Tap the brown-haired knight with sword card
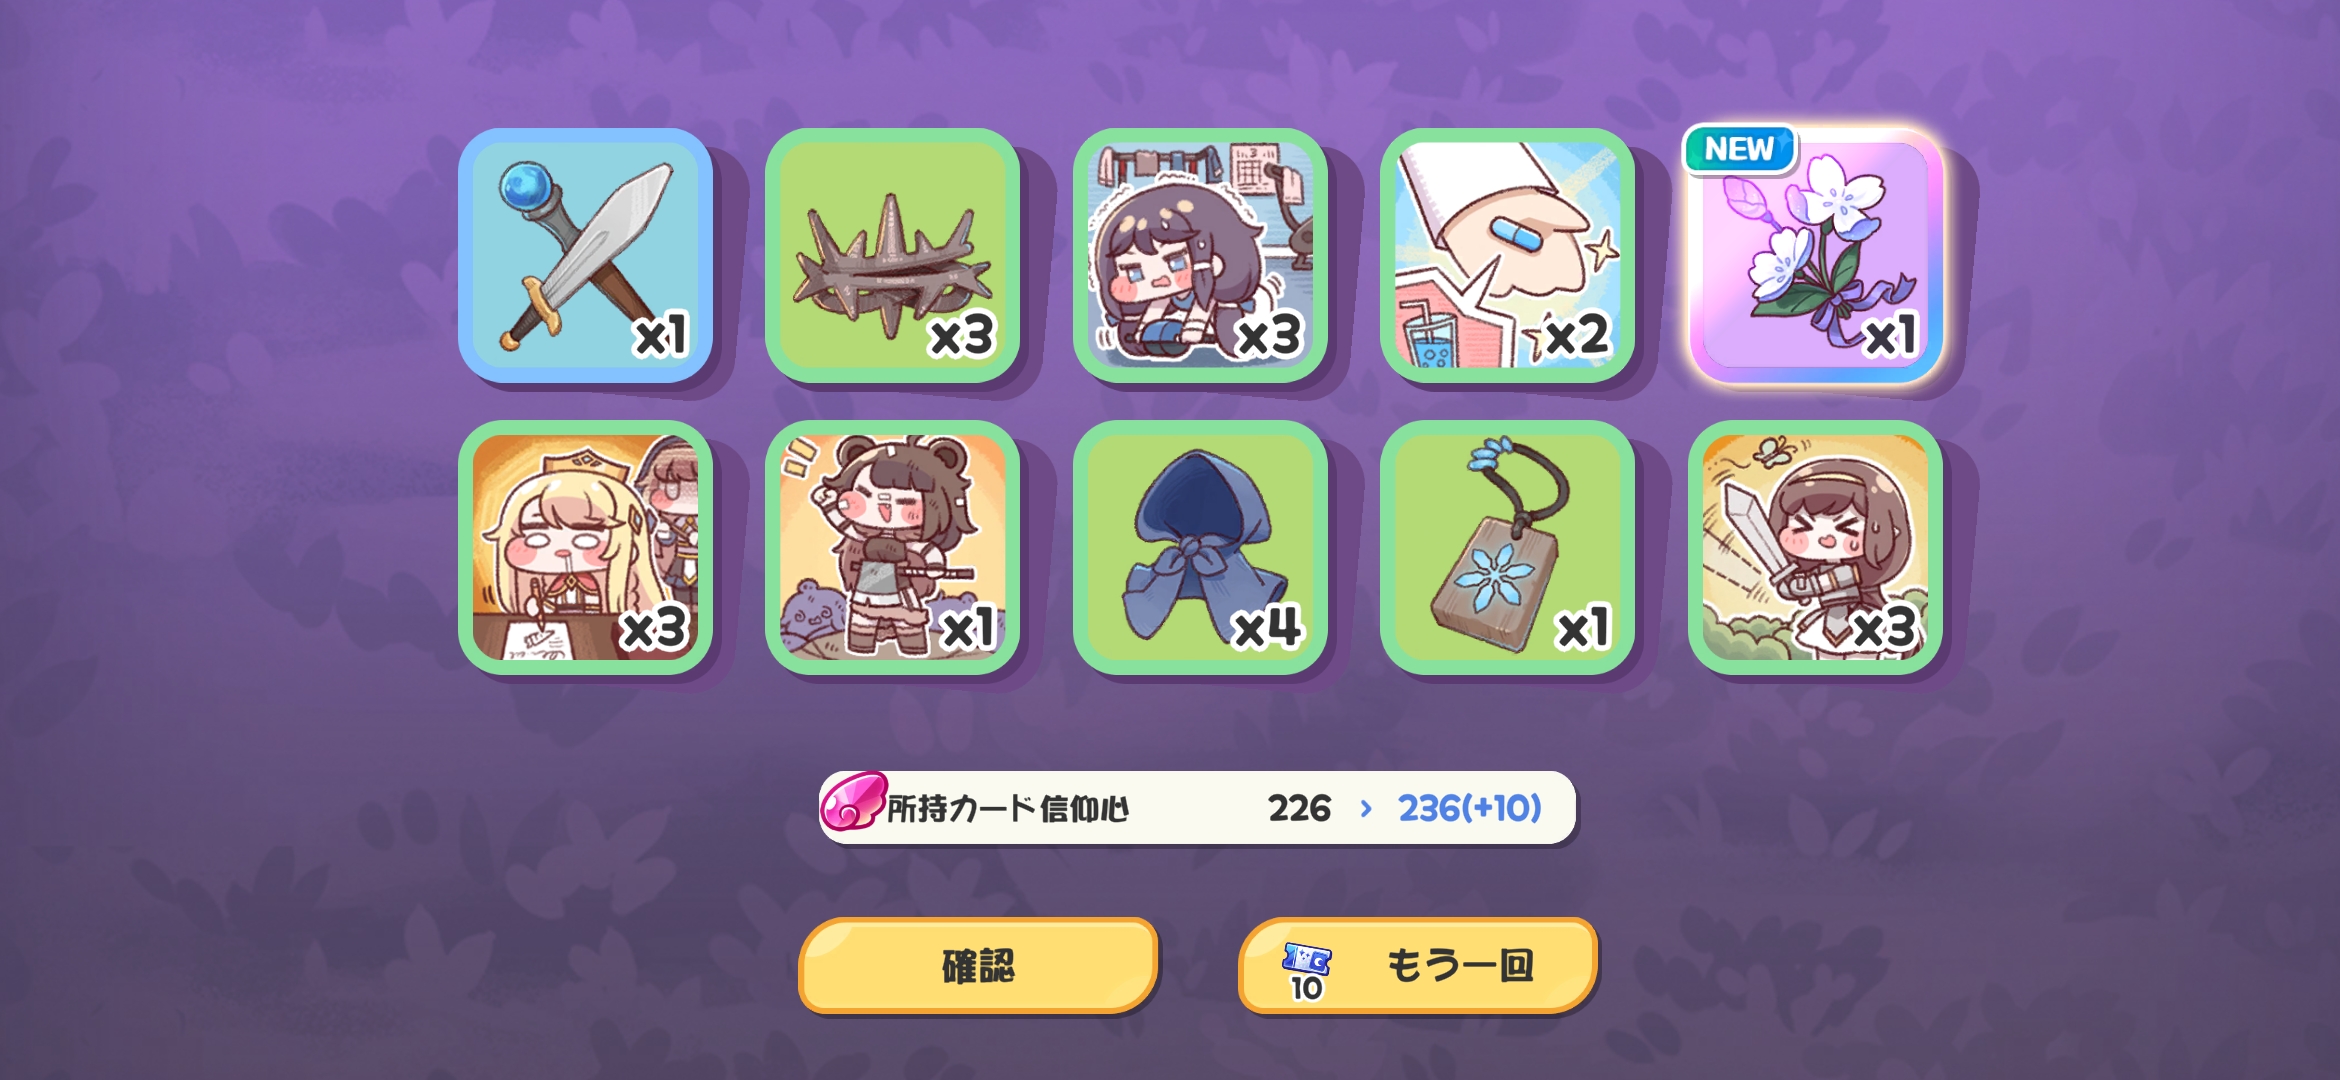The width and height of the screenshot is (2340, 1080). pyautogui.click(x=1815, y=547)
